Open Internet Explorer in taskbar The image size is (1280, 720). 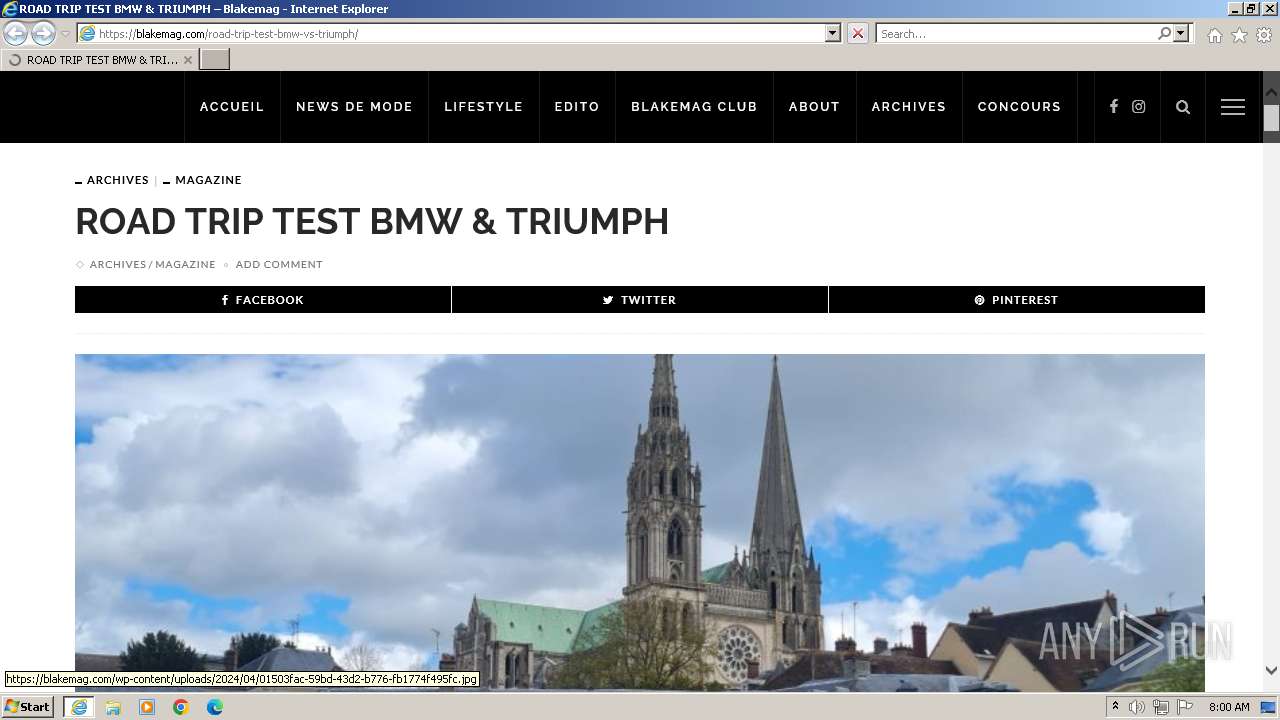point(79,707)
